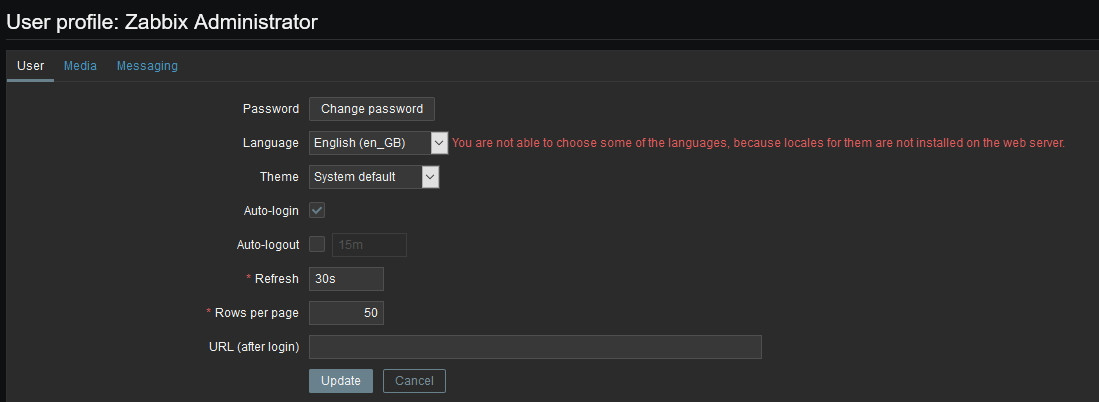This screenshot has width=1099, height=402.
Task: Select the User tab
Action: (31, 66)
